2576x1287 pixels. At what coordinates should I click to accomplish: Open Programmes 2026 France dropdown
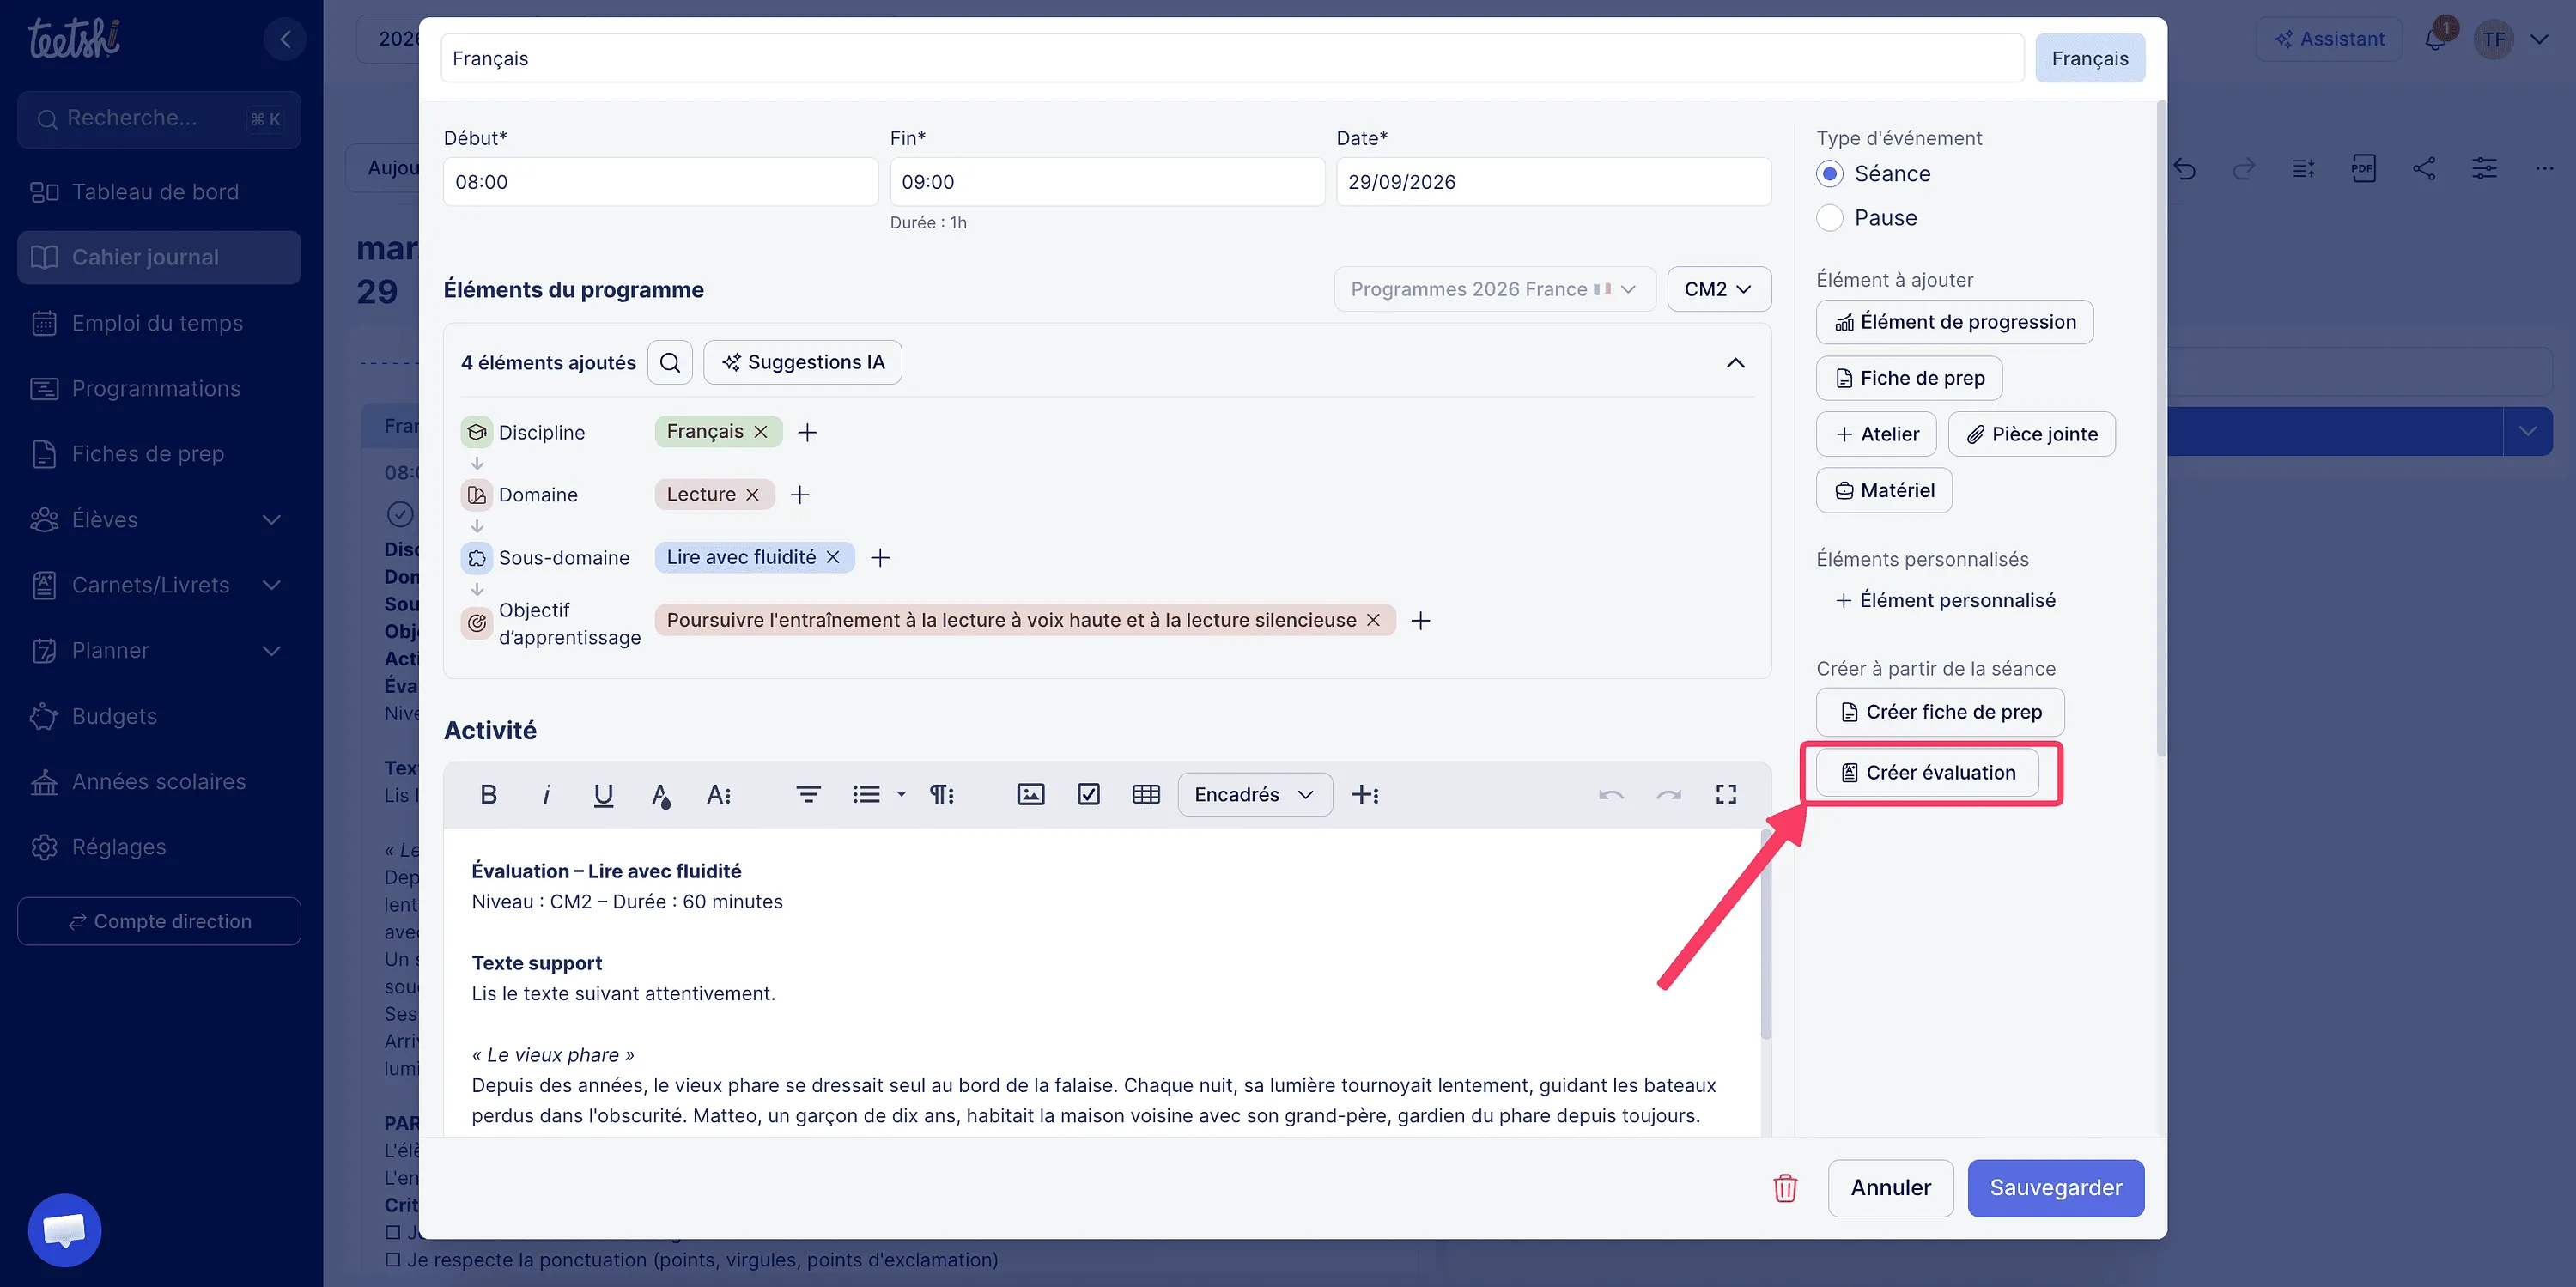tap(1494, 289)
